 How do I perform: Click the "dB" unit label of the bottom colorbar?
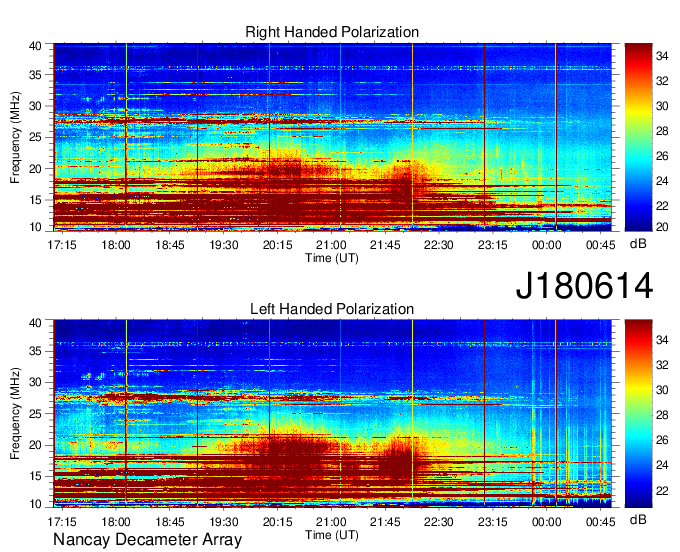(x=638, y=519)
